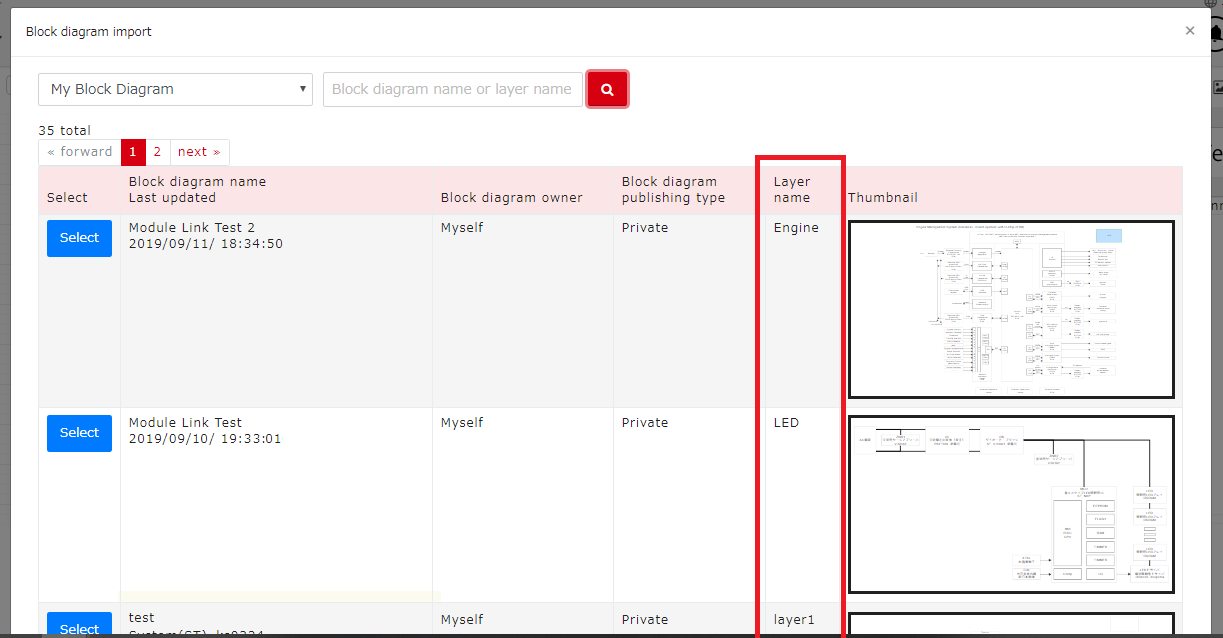Select the Module Link Test diagram
The height and width of the screenshot is (638, 1223).
(x=79, y=433)
